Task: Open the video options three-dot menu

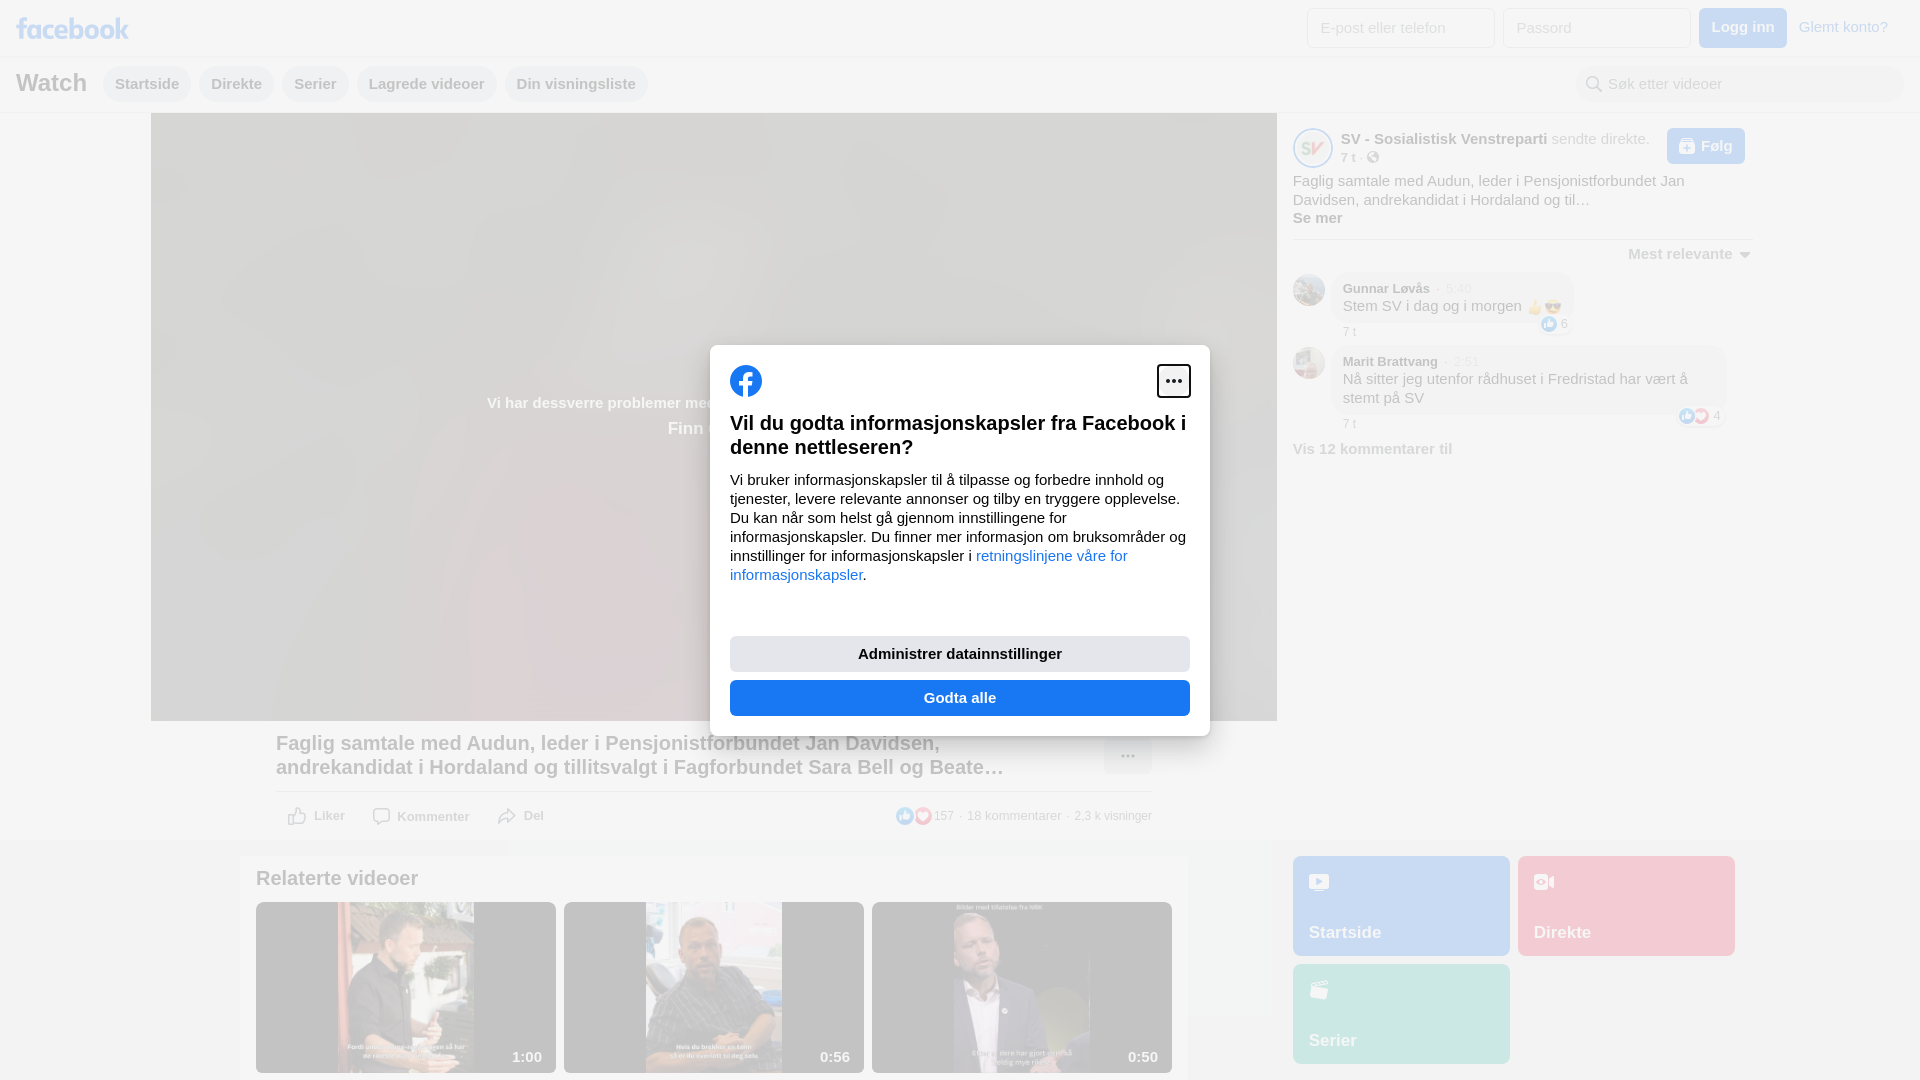Action: [1128, 756]
